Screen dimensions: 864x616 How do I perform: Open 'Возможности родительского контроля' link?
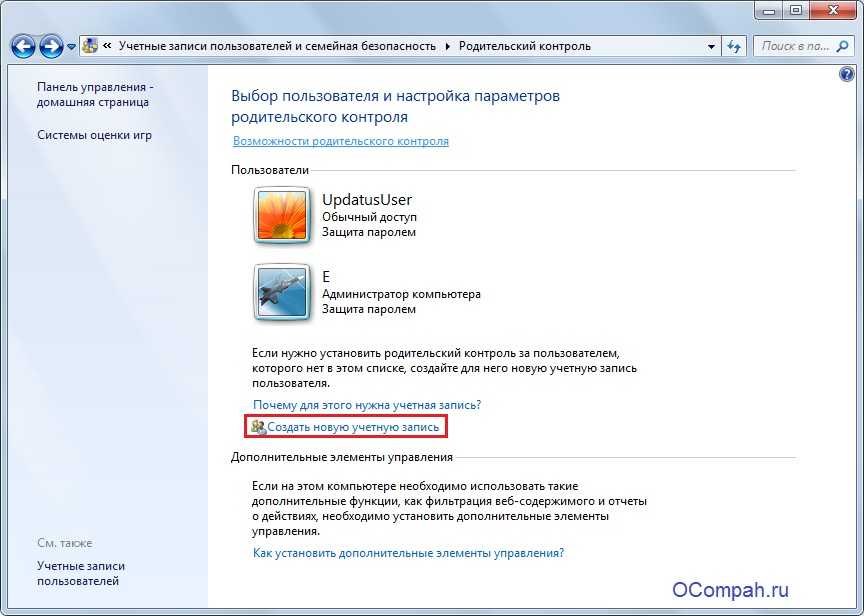[341, 141]
